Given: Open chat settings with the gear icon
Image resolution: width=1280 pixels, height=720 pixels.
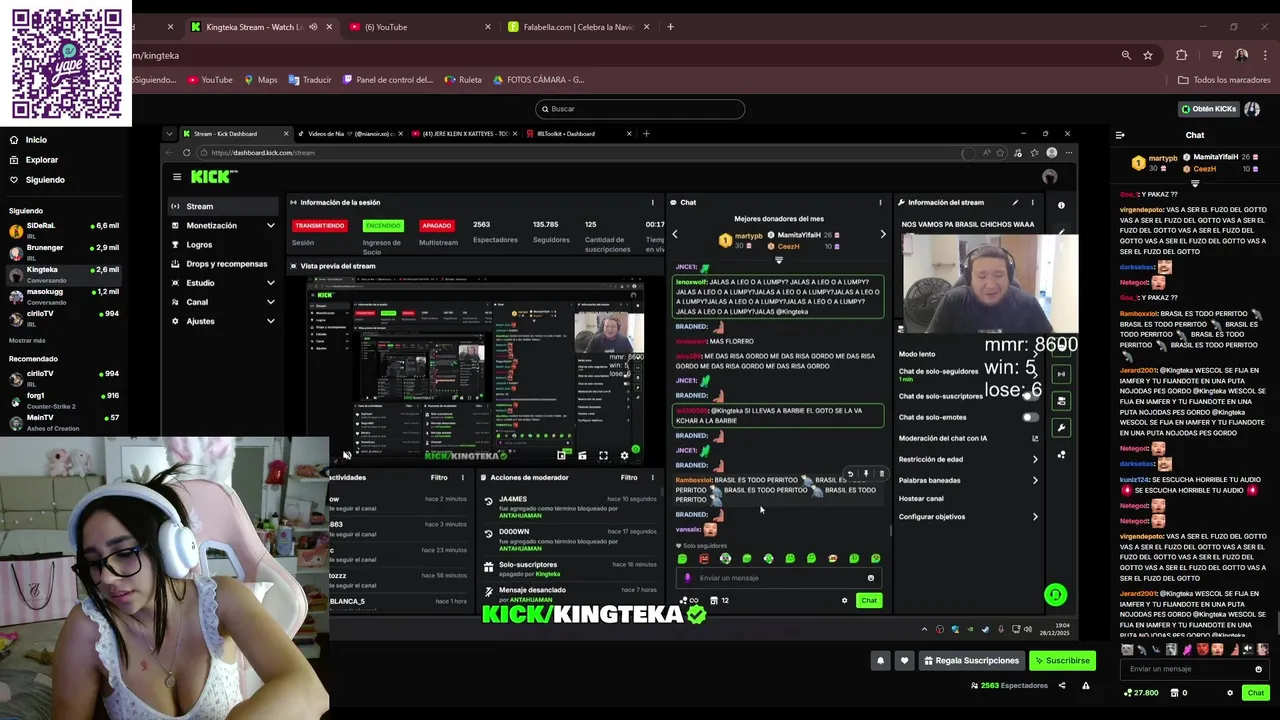Looking at the screenshot, I should (1230, 692).
